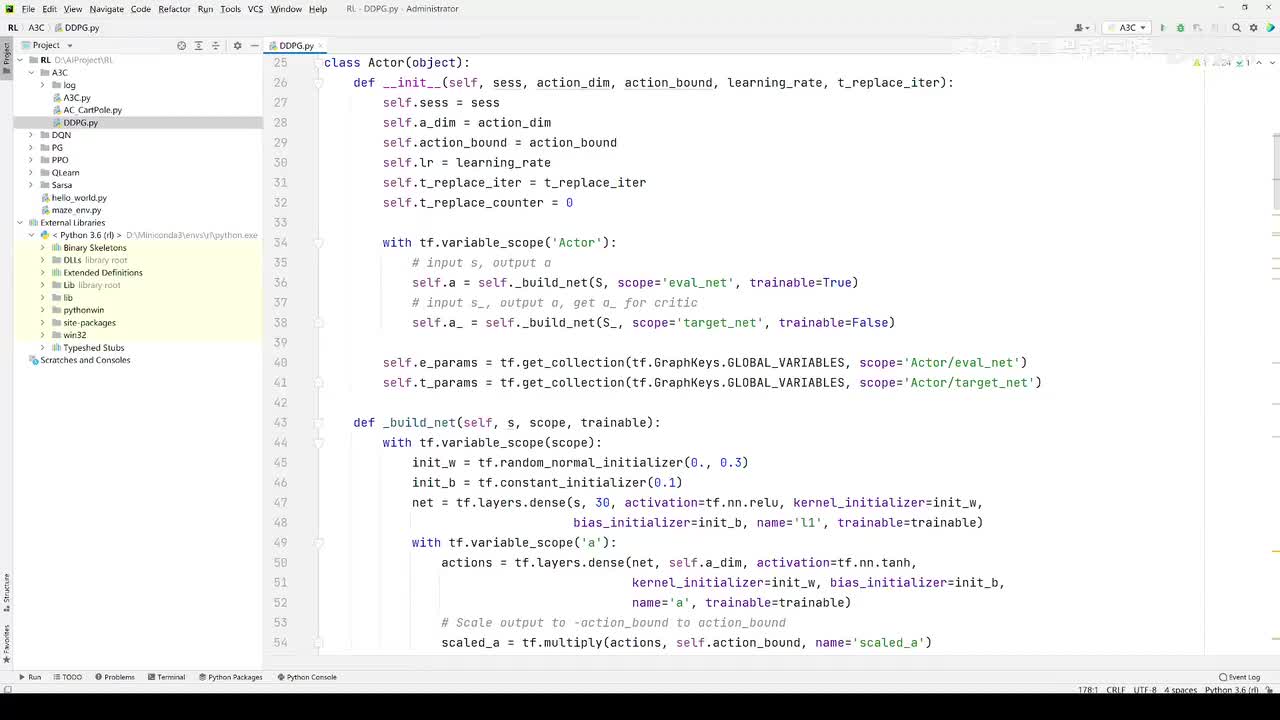Screen dimensions: 1280x720
Task: Open the Run tool window
Action: point(30,677)
